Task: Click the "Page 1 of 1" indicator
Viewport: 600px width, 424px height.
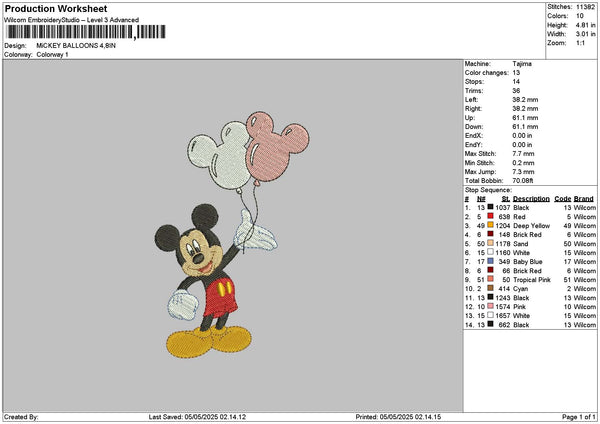Action: [x=579, y=417]
